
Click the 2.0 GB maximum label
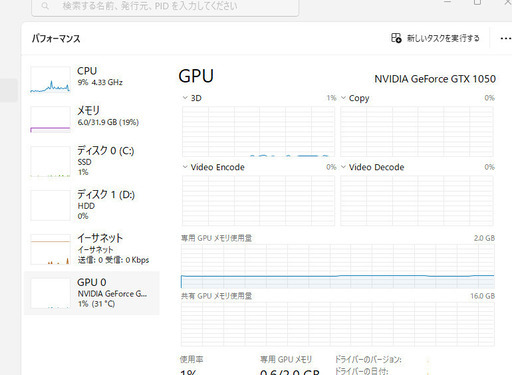(x=484, y=238)
